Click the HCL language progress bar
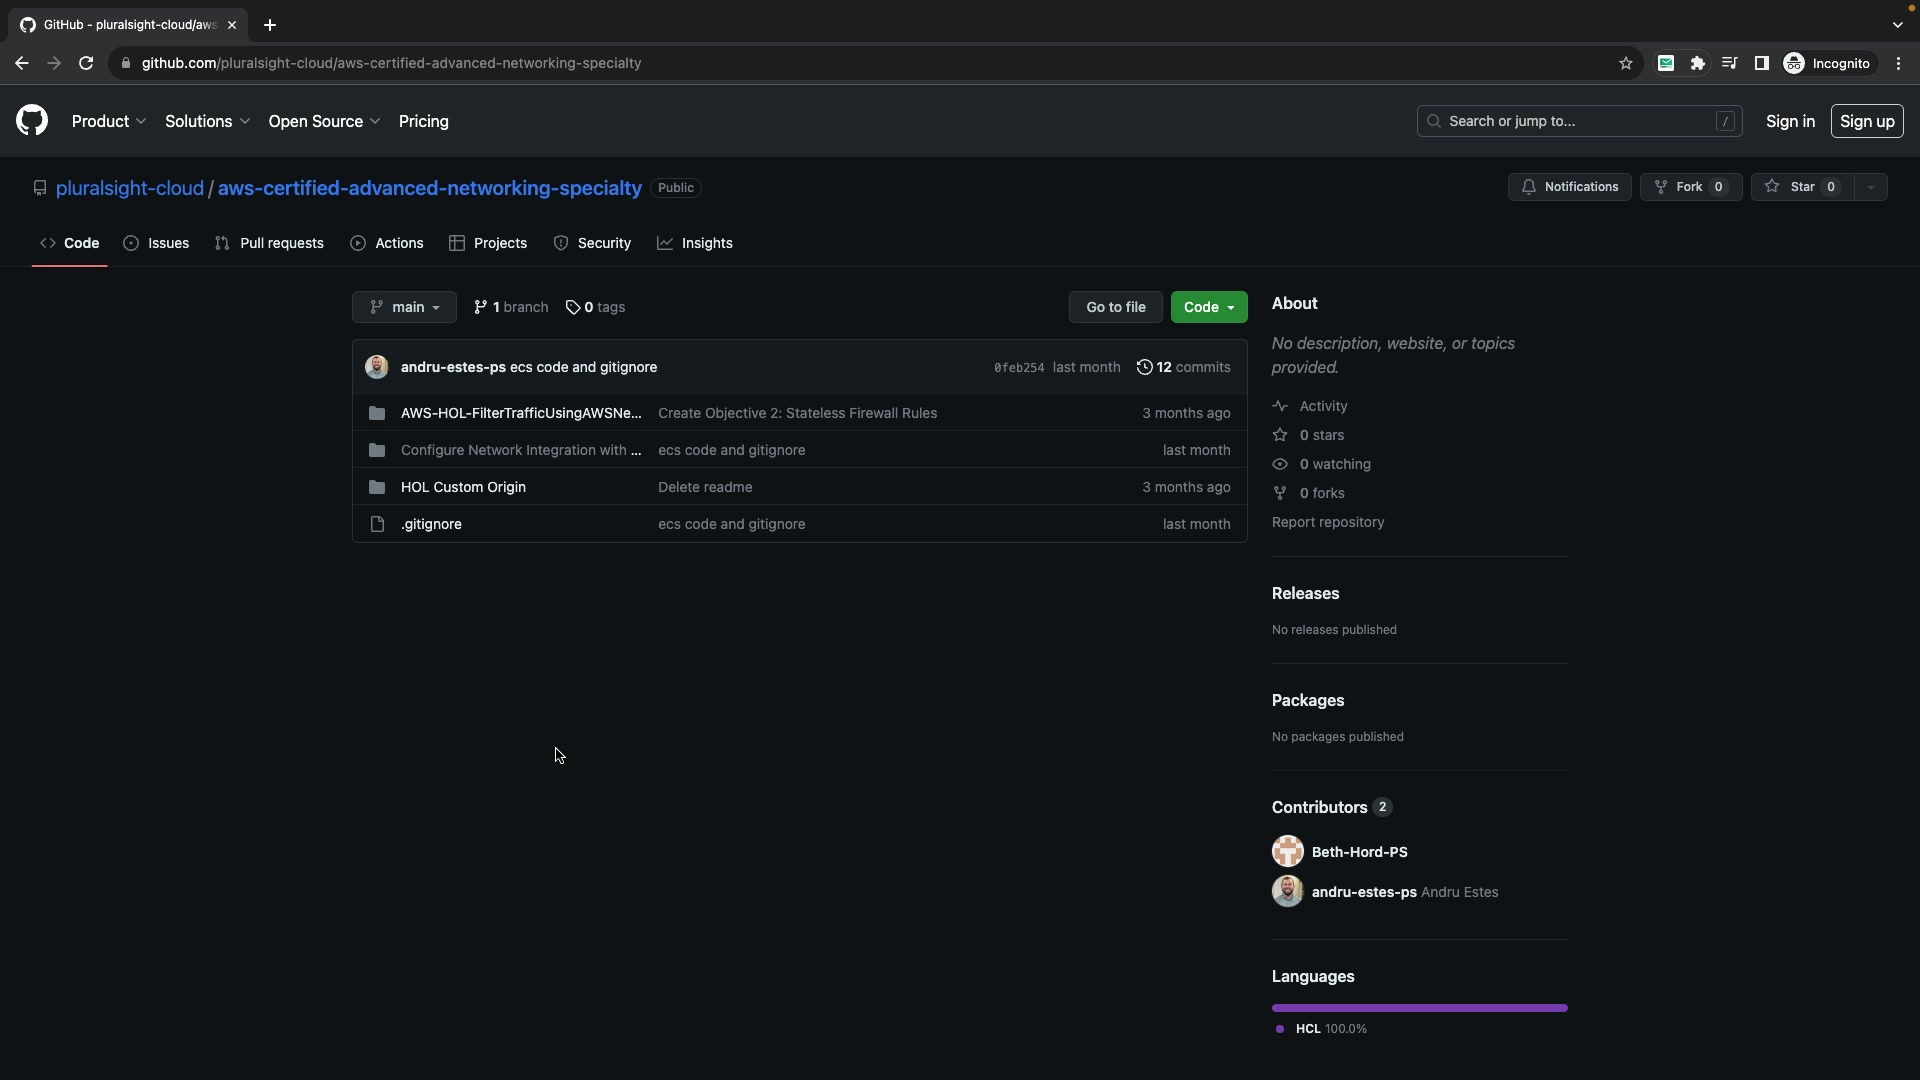Screen dimensions: 1920x1080 coord(1419,1008)
